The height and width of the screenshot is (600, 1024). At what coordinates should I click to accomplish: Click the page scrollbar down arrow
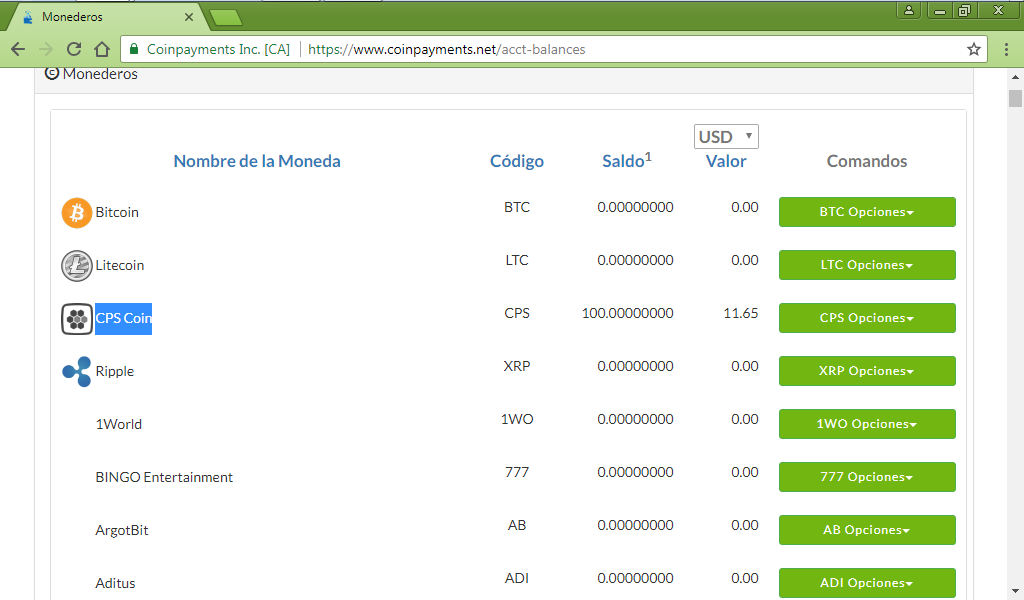[x=1015, y=591]
